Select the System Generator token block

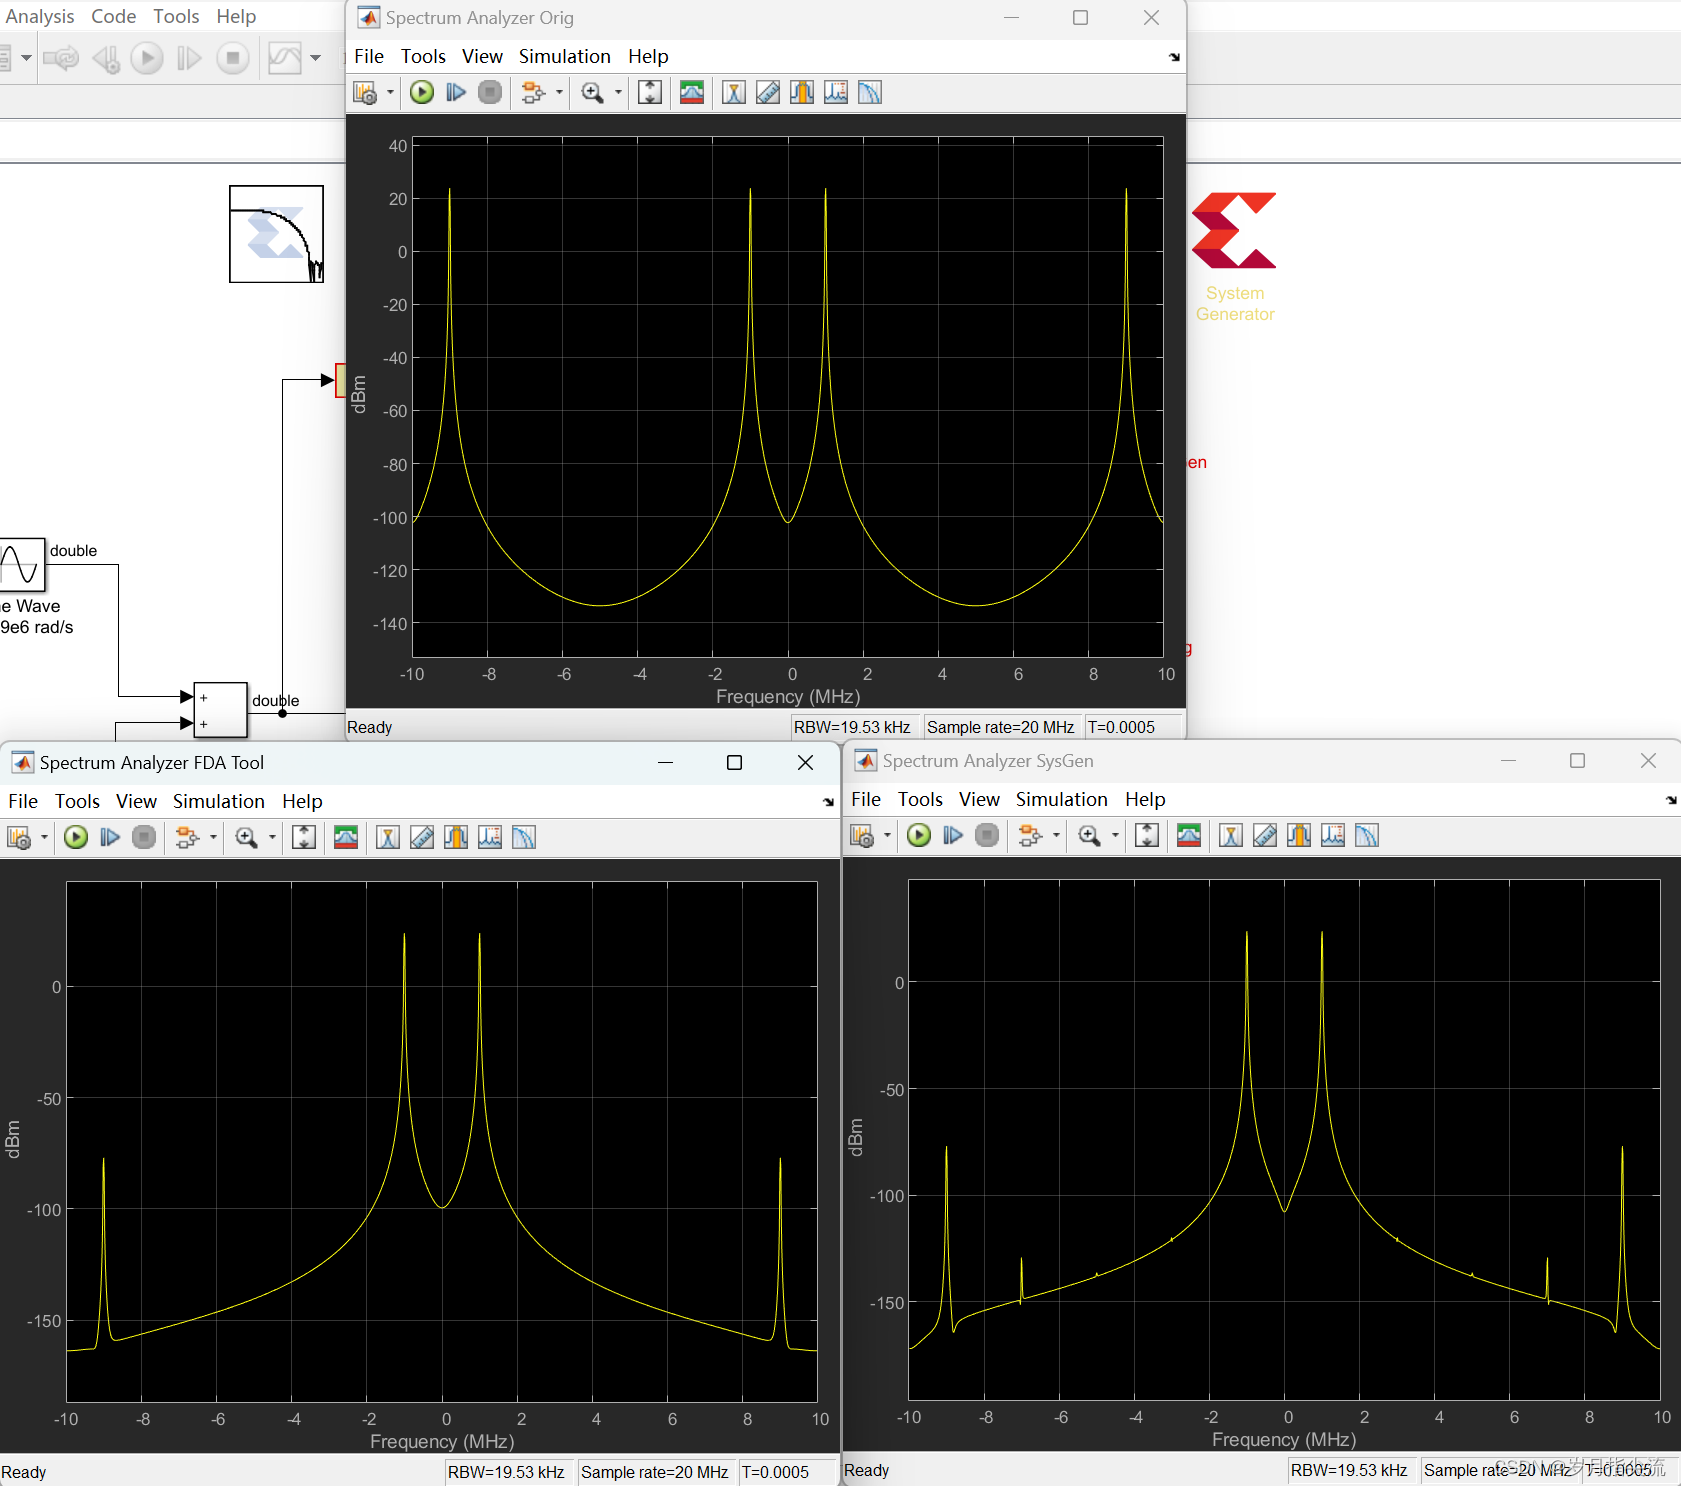pyautogui.click(x=1234, y=231)
